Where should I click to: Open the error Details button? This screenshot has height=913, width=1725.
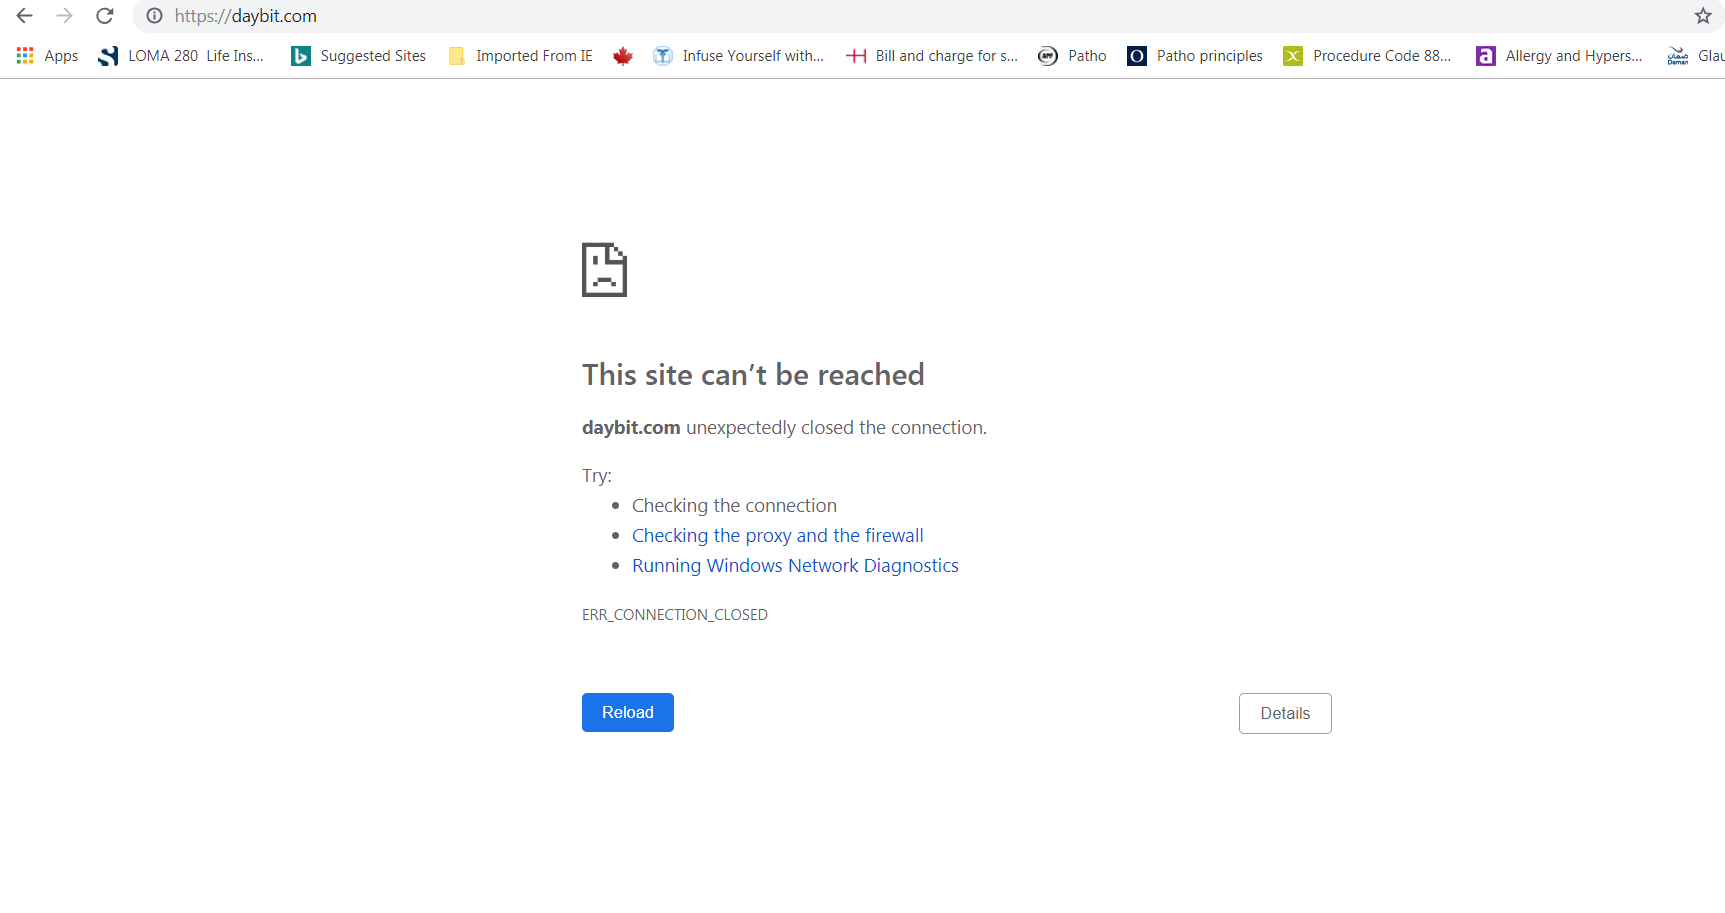1285,714
